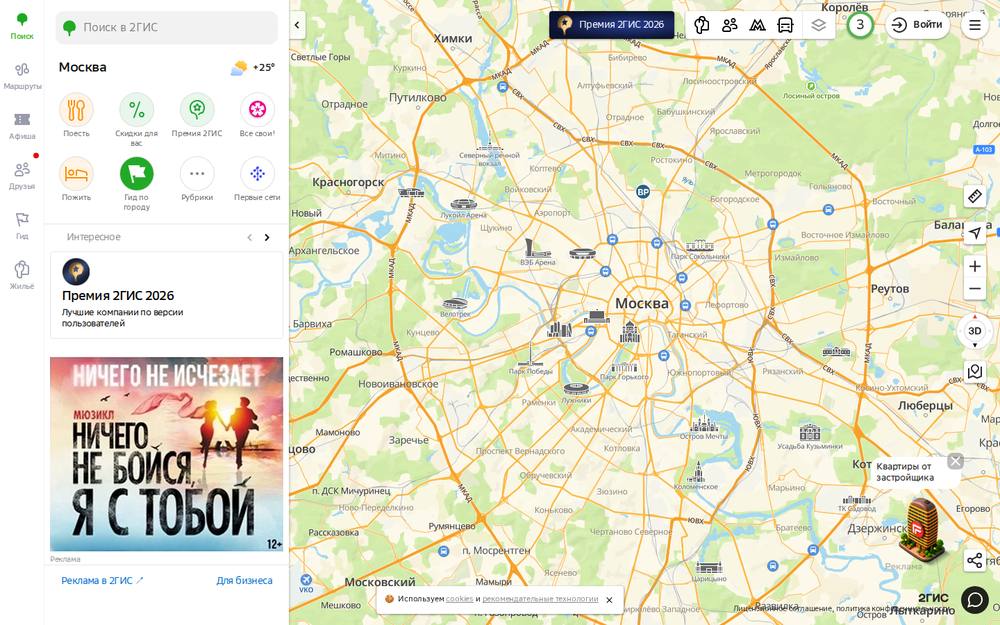Click the my location arrow icon

point(974,233)
